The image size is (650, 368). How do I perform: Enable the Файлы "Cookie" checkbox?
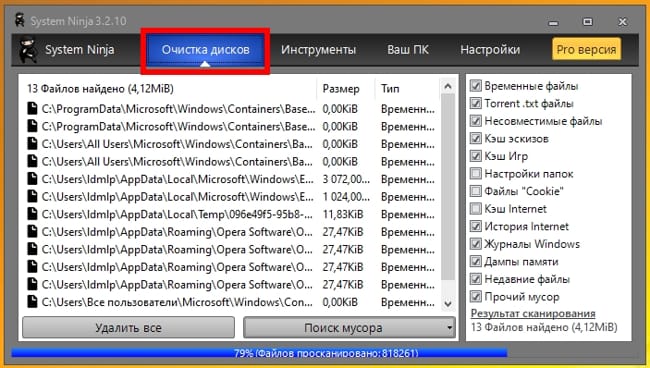(476, 191)
